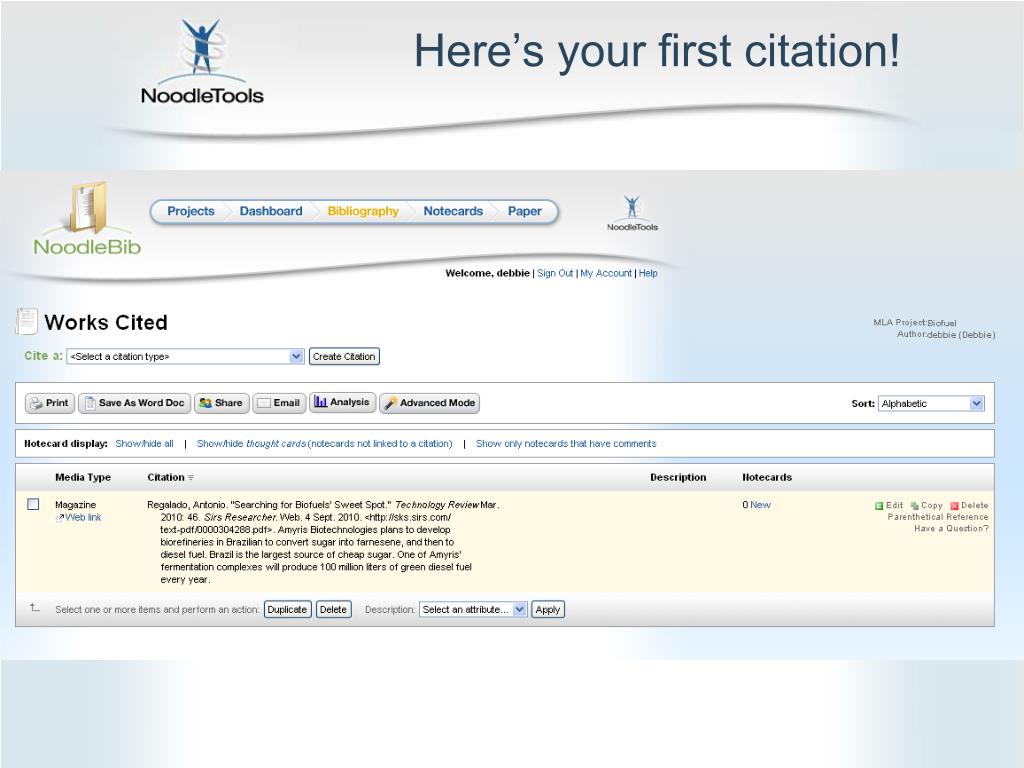Click Show/hide thought cards link
1024x768 pixels.
[325, 443]
